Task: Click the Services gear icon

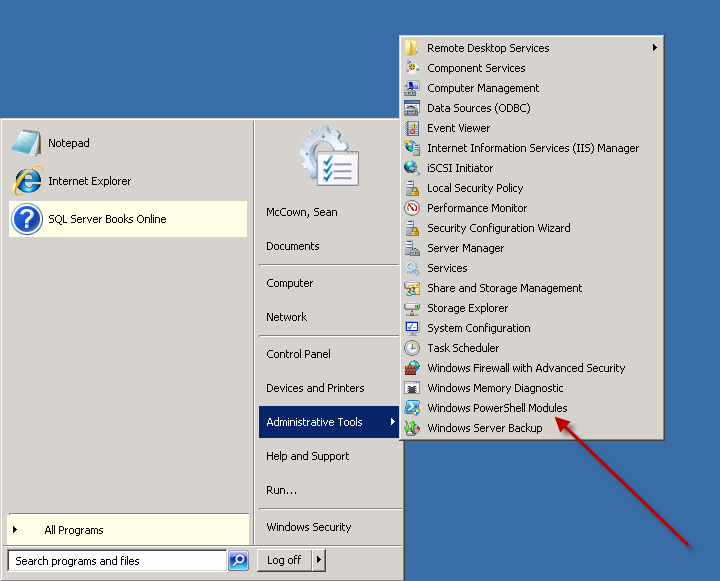Action: tap(412, 268)
